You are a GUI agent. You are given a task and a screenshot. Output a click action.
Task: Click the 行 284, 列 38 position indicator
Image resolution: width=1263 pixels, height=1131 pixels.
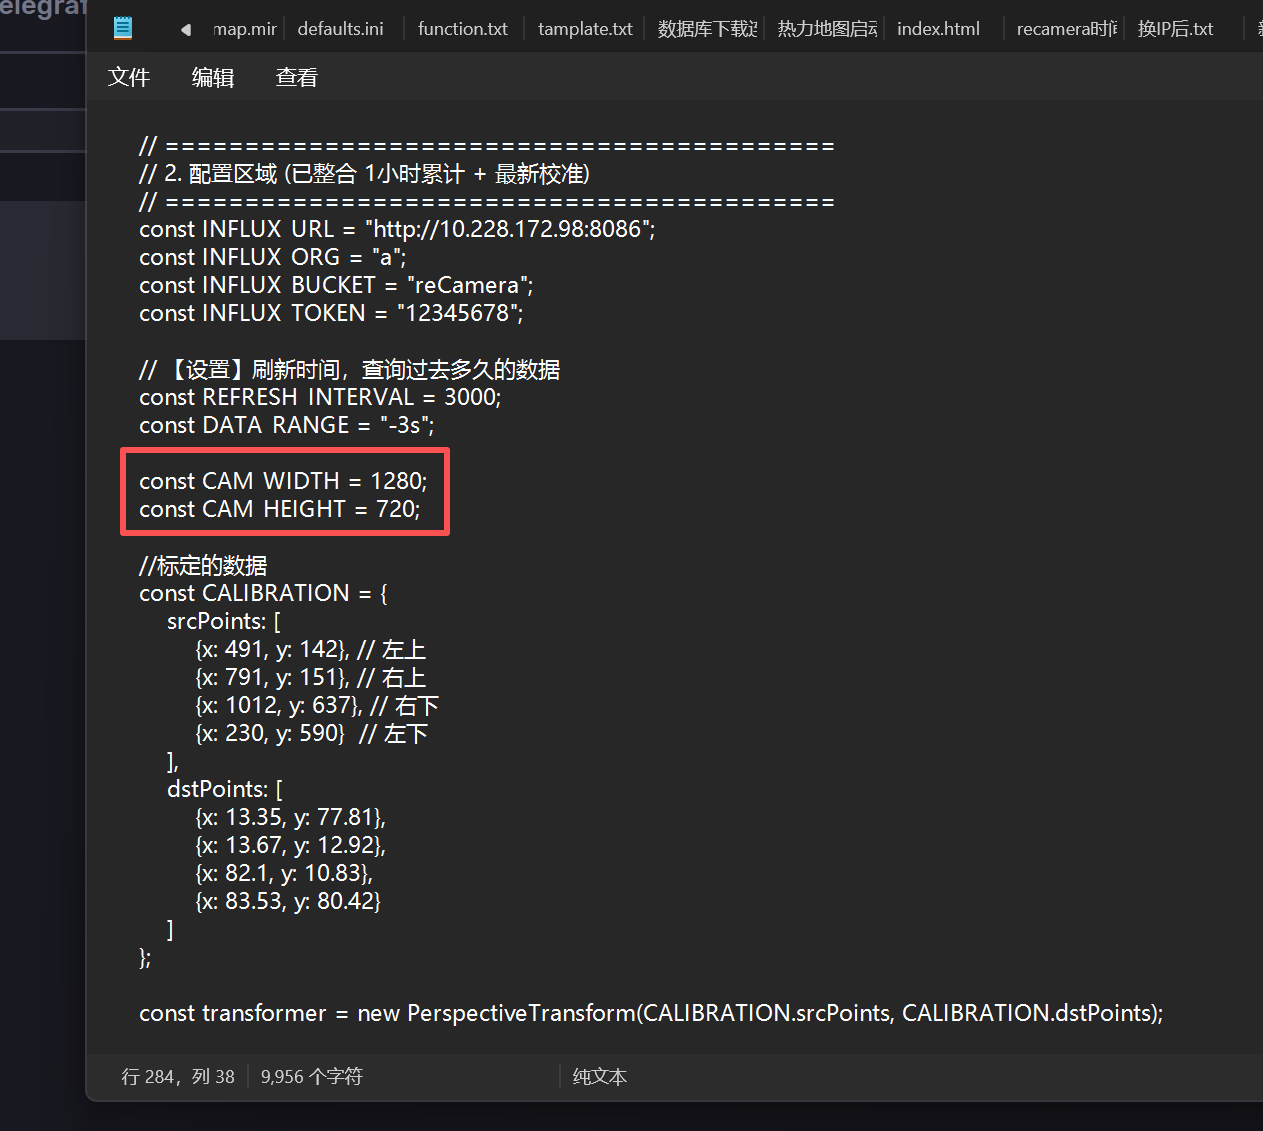click(x=178, y=1077)
